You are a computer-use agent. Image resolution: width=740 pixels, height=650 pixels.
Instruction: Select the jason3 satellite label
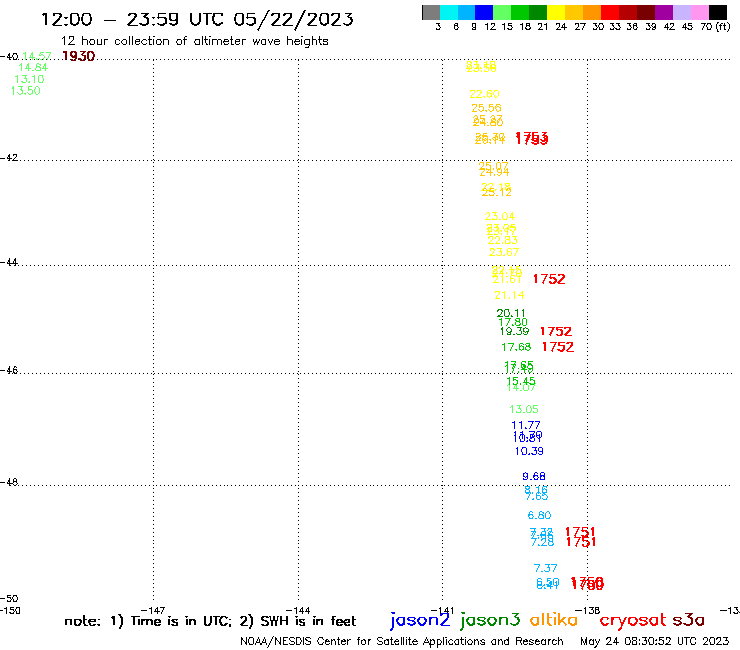click(x=490, y=620)
